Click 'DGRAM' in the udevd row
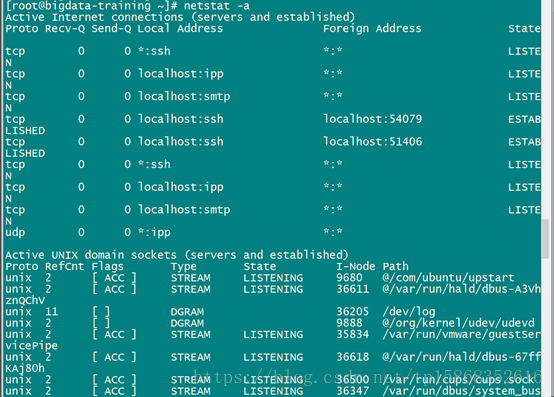The width and height of the screenshot is (554, 397). coord(187,323)
